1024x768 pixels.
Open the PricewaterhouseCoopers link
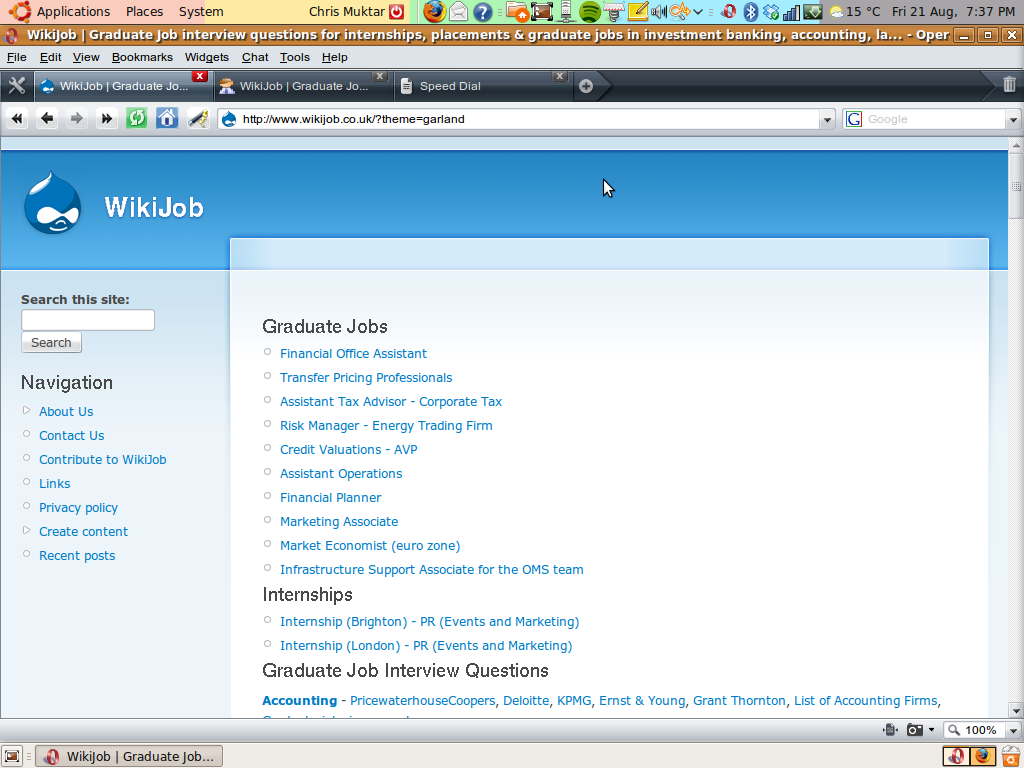coord(423,701)
